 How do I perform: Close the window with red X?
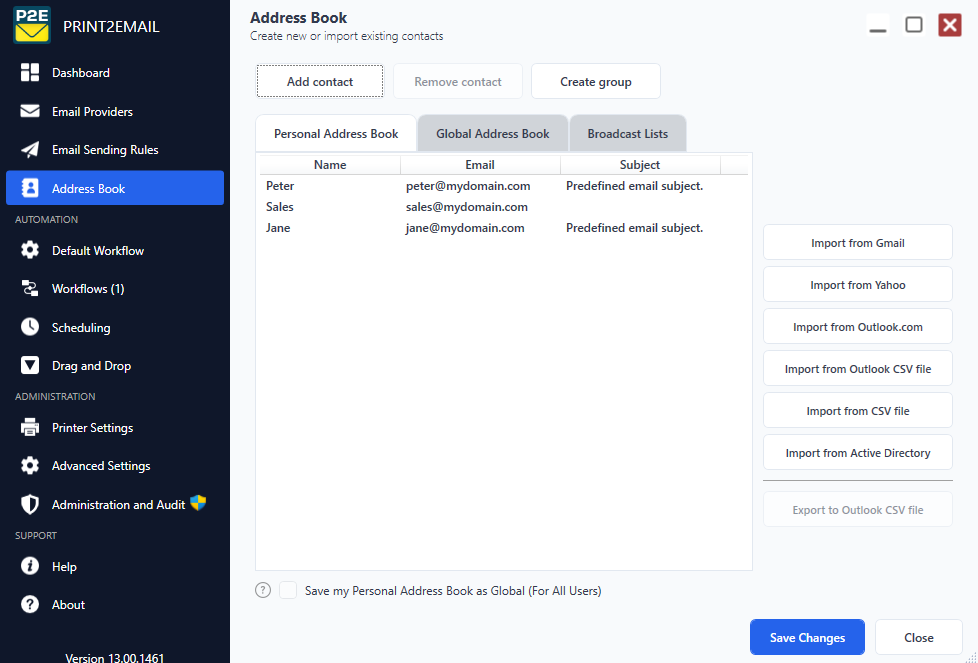click(950, 25)
